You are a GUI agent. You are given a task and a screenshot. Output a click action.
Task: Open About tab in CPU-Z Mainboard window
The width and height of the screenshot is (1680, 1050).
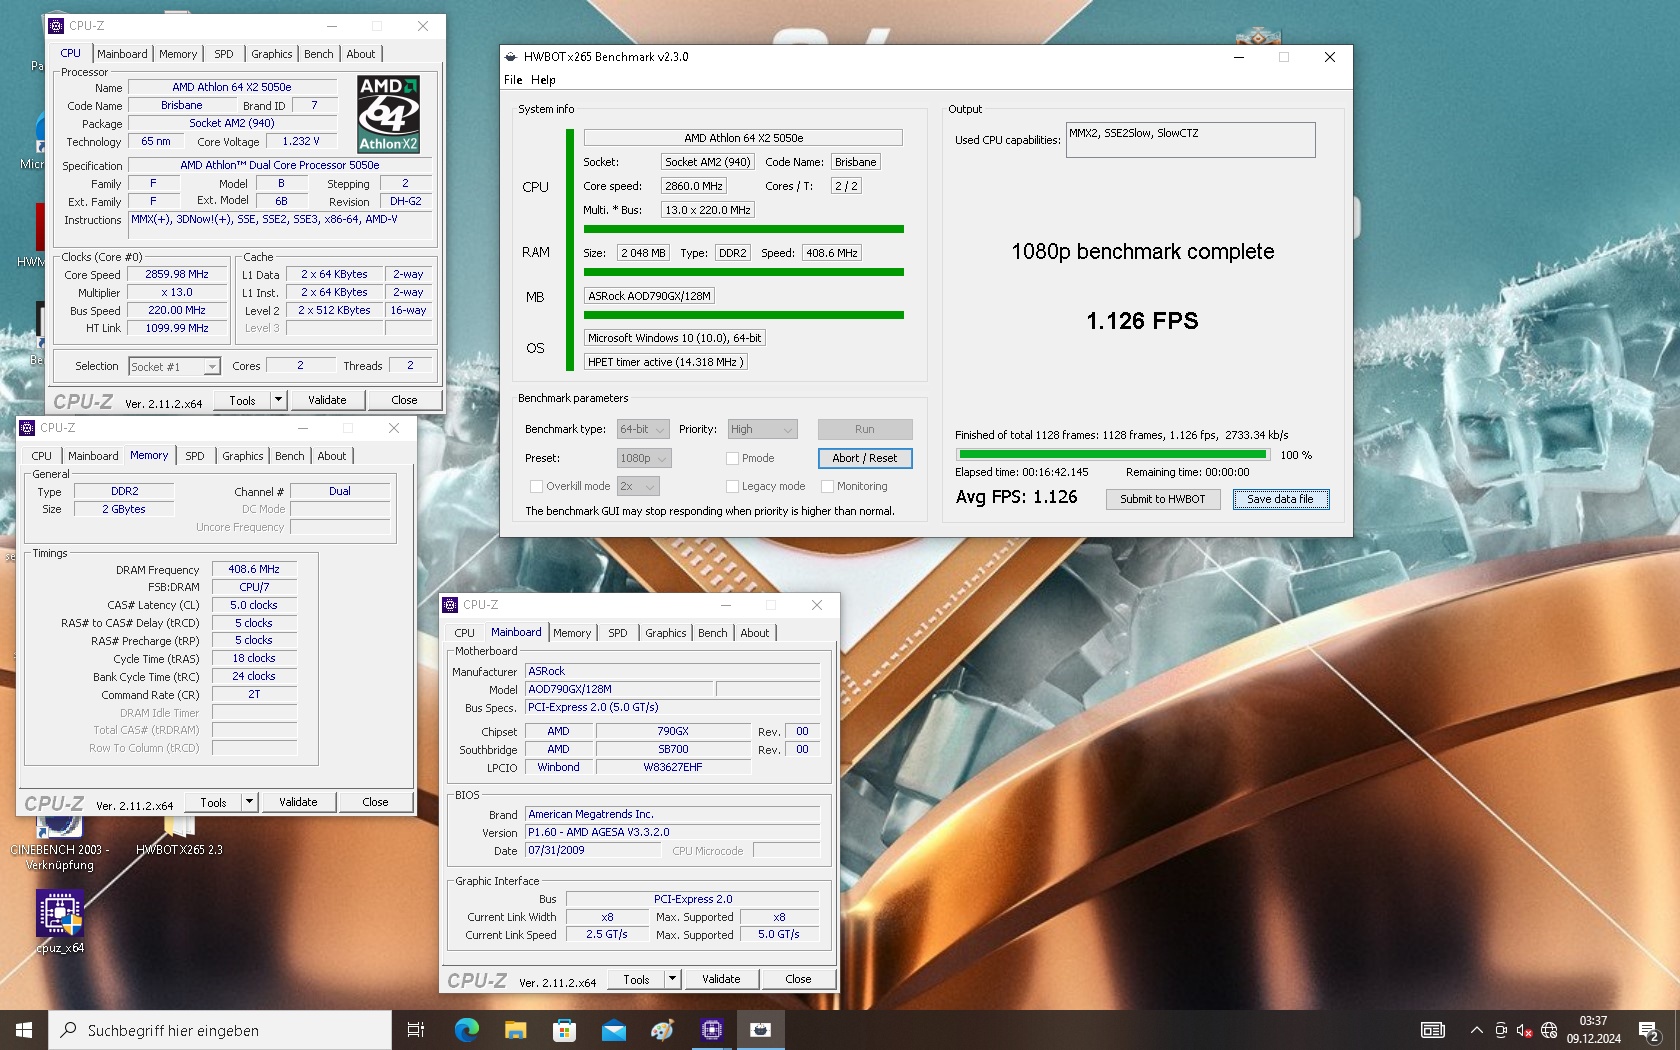tap(755, 633)
